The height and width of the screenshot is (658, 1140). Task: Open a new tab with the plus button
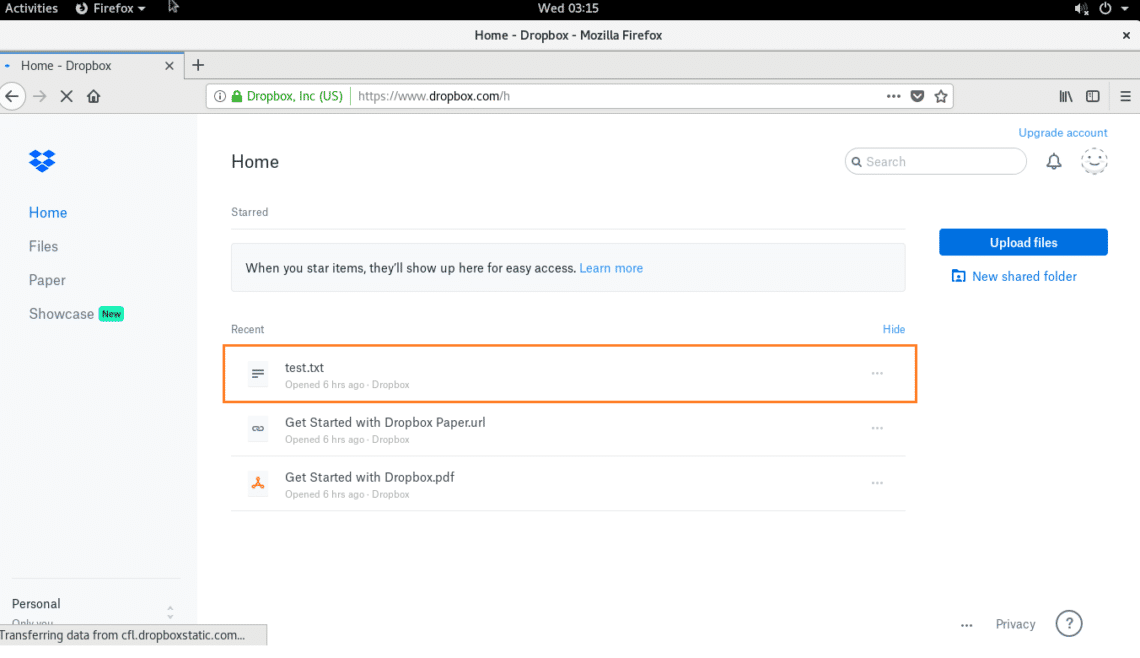pos(198,65)
